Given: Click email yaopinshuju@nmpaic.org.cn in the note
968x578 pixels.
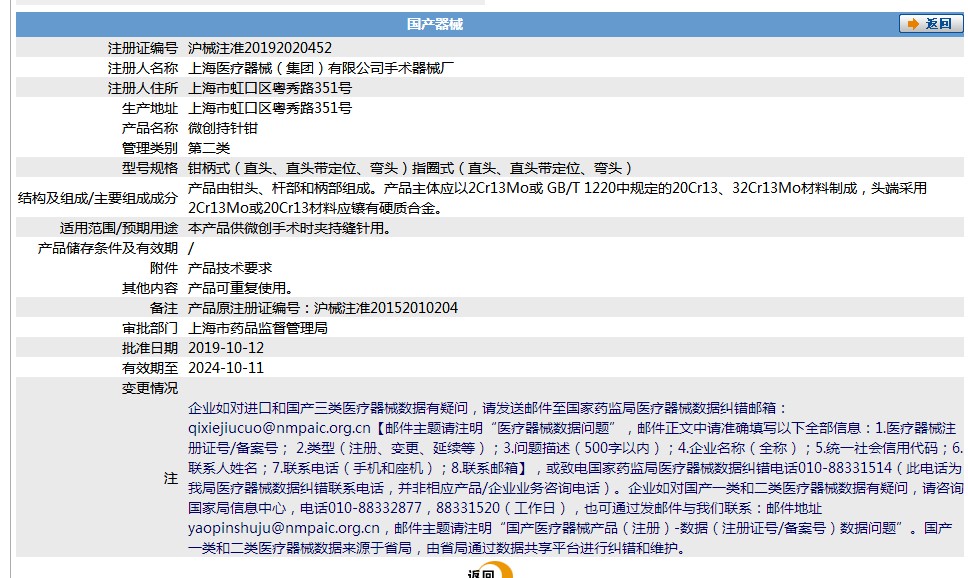Looking at the screenshot, I should (284, 528).
